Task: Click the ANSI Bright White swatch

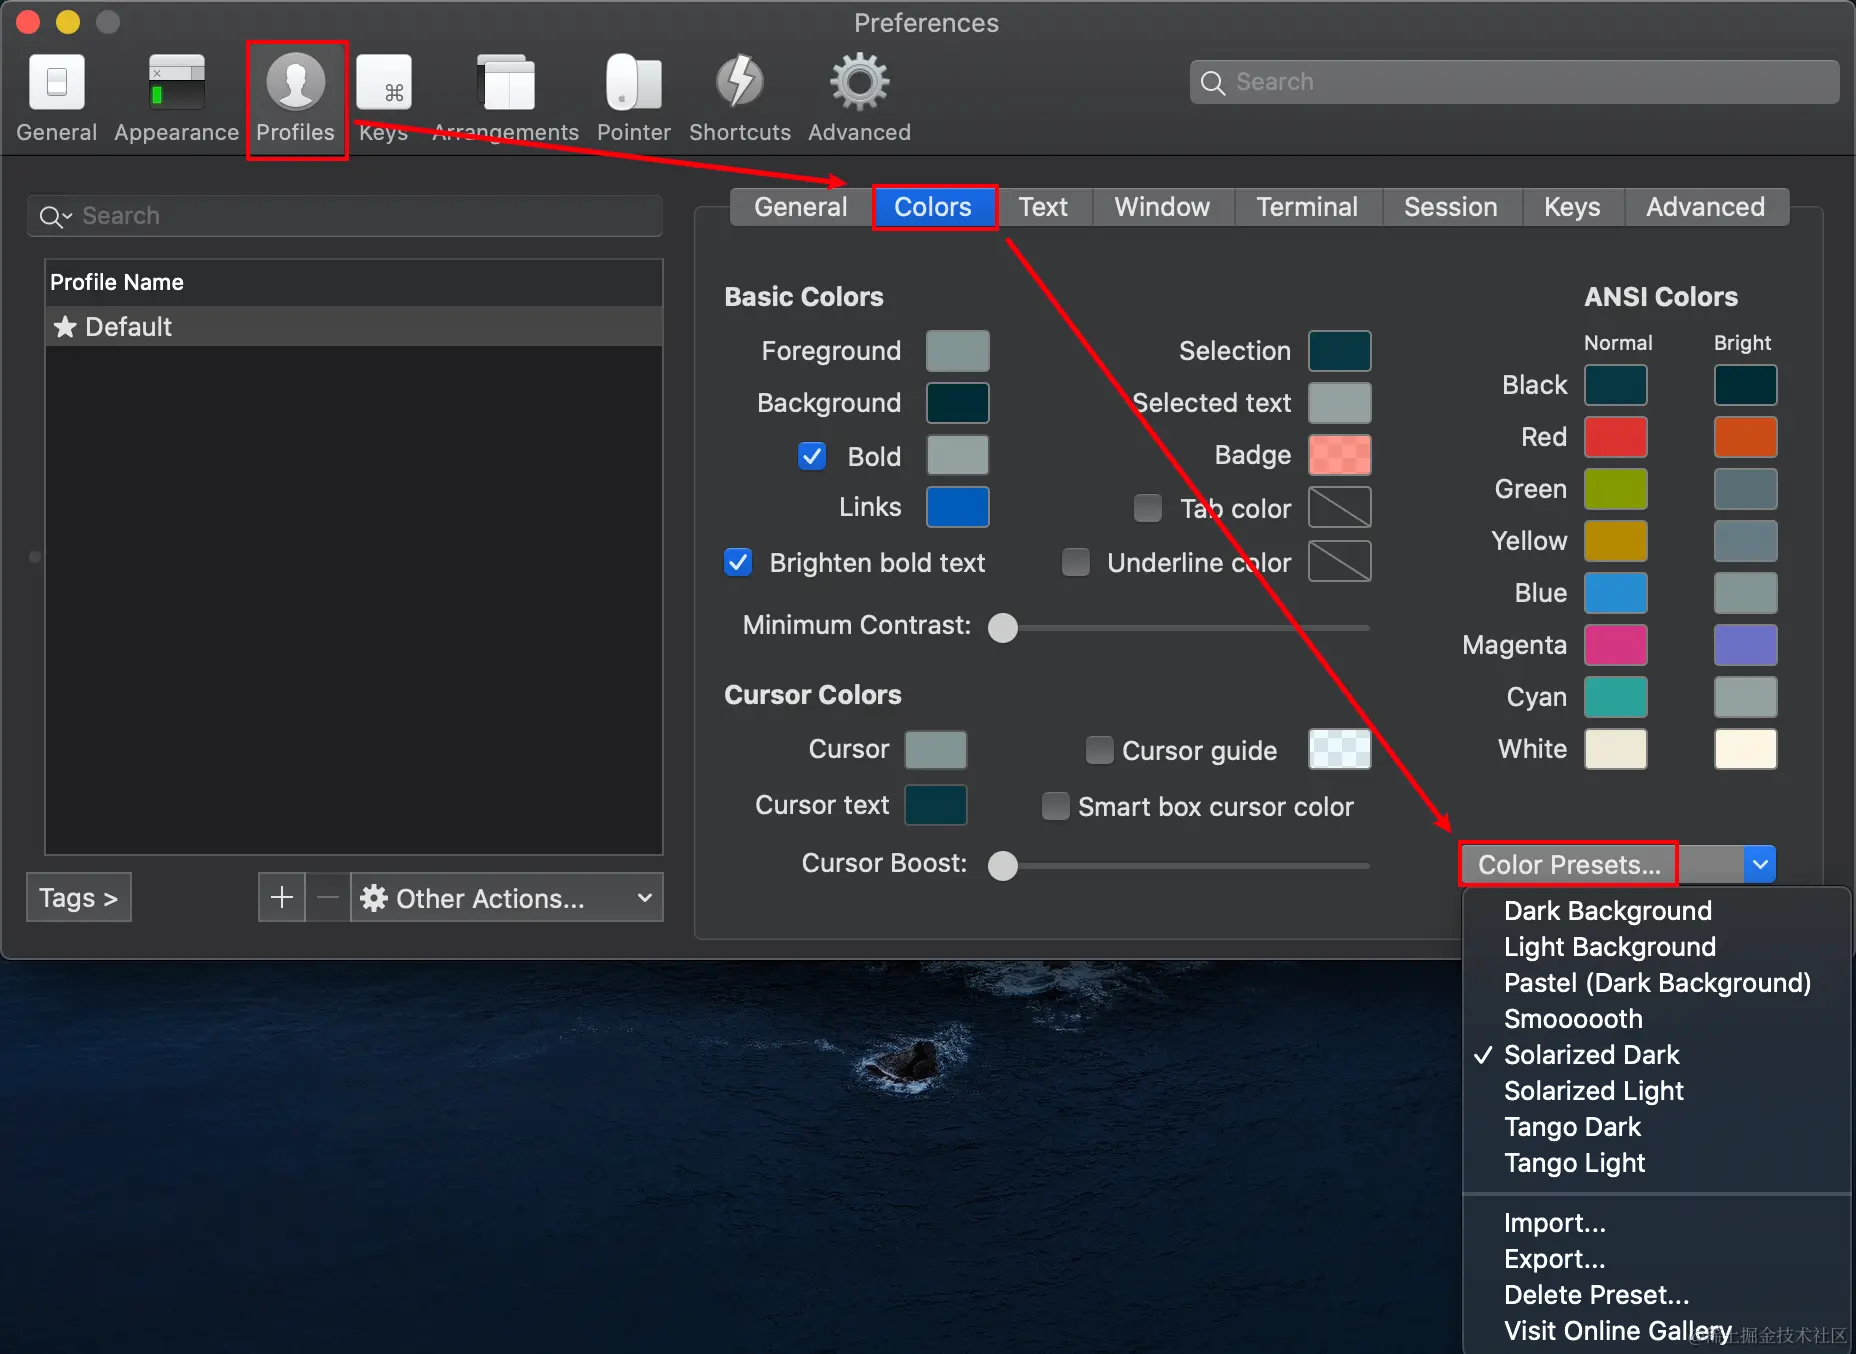Action: [1746, 749]
